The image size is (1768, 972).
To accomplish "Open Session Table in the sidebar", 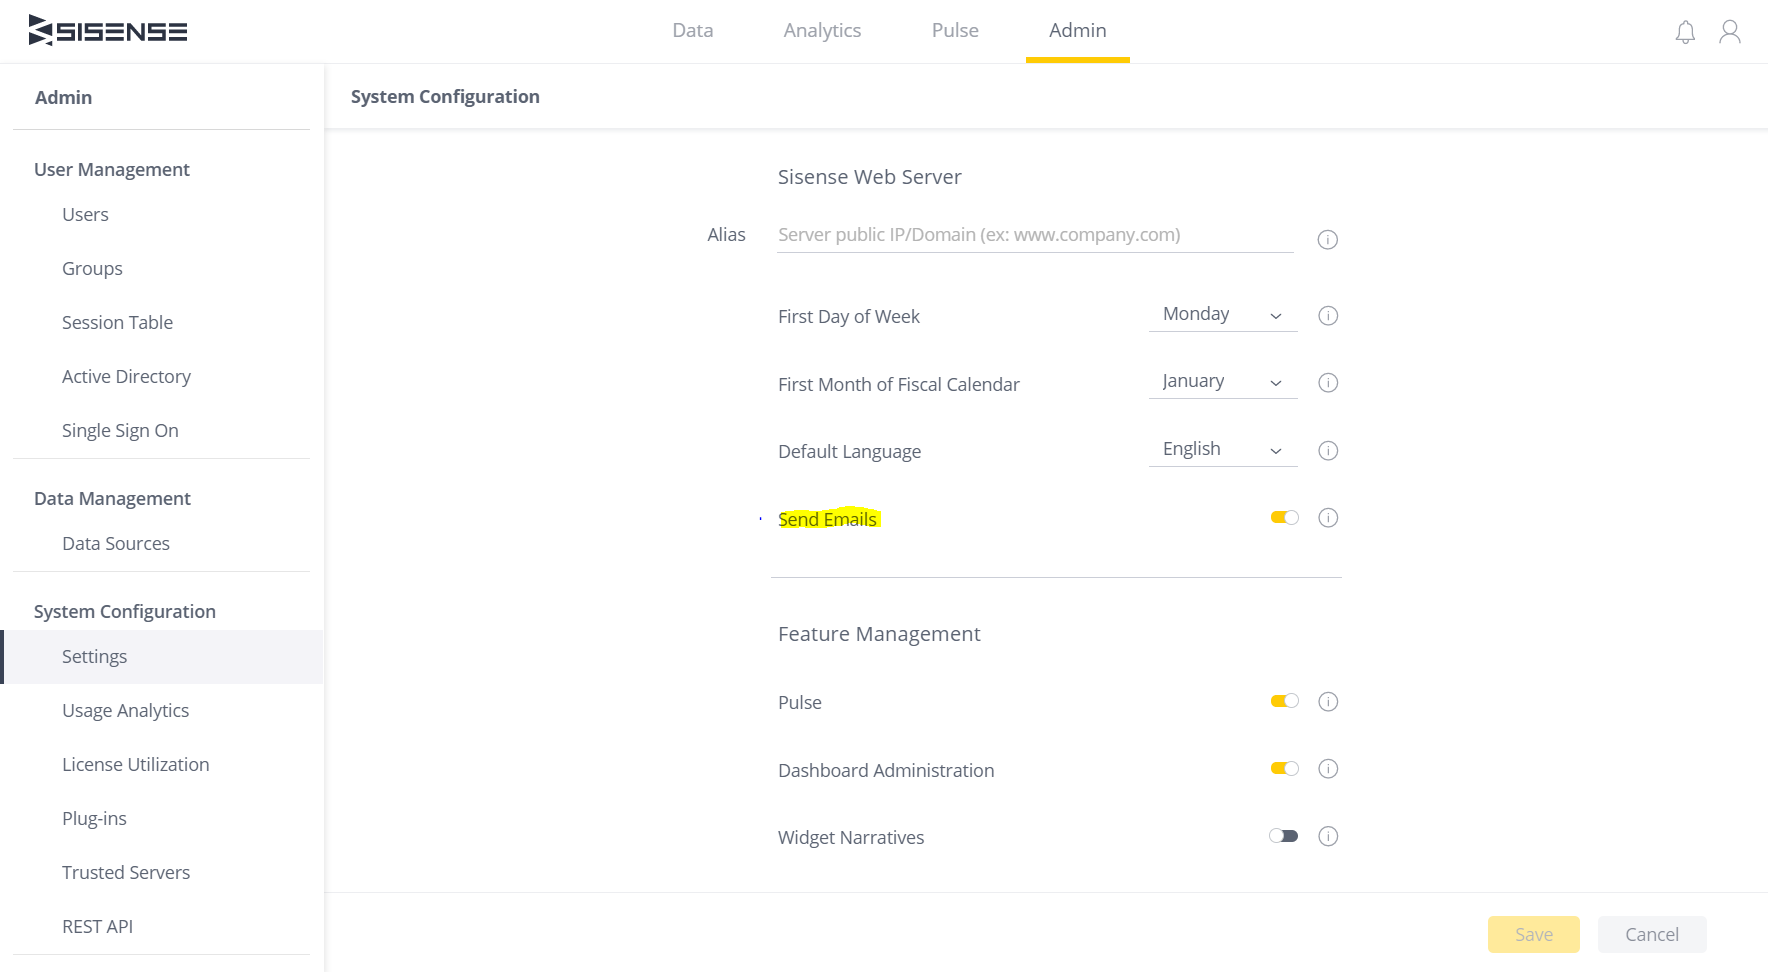I will tap(117, 323).
